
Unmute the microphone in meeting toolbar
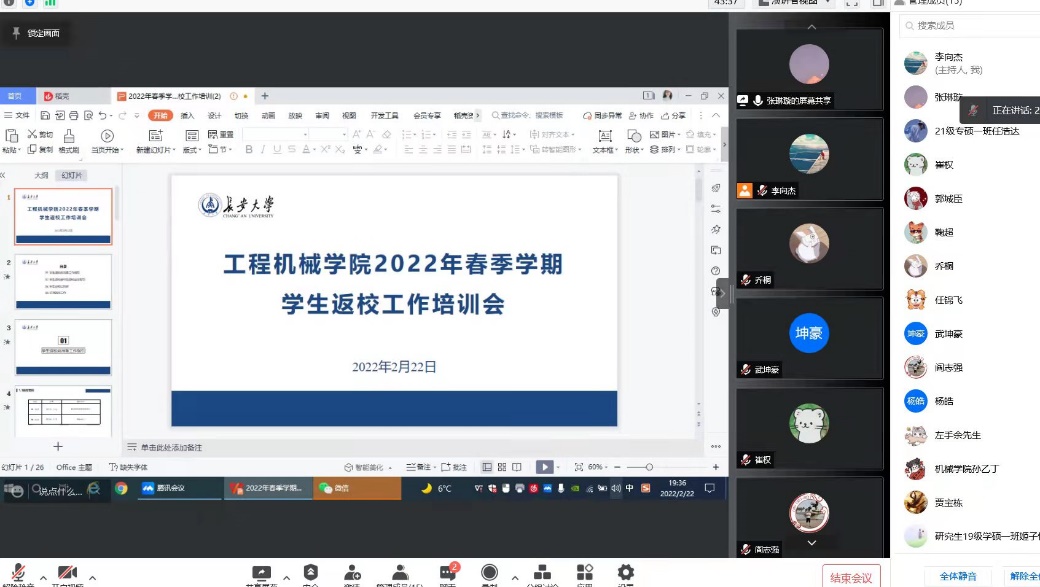(x=17, y=574)
